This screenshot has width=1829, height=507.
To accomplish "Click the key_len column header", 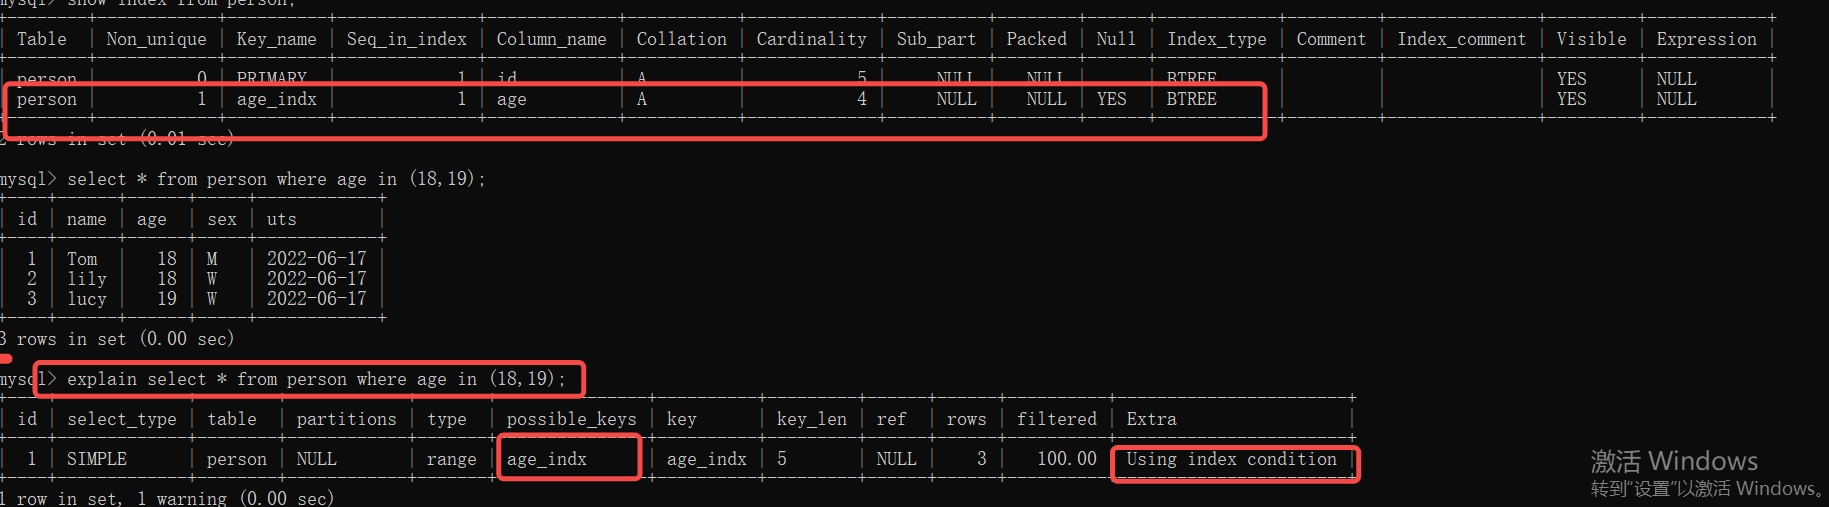I will point(811,419).
